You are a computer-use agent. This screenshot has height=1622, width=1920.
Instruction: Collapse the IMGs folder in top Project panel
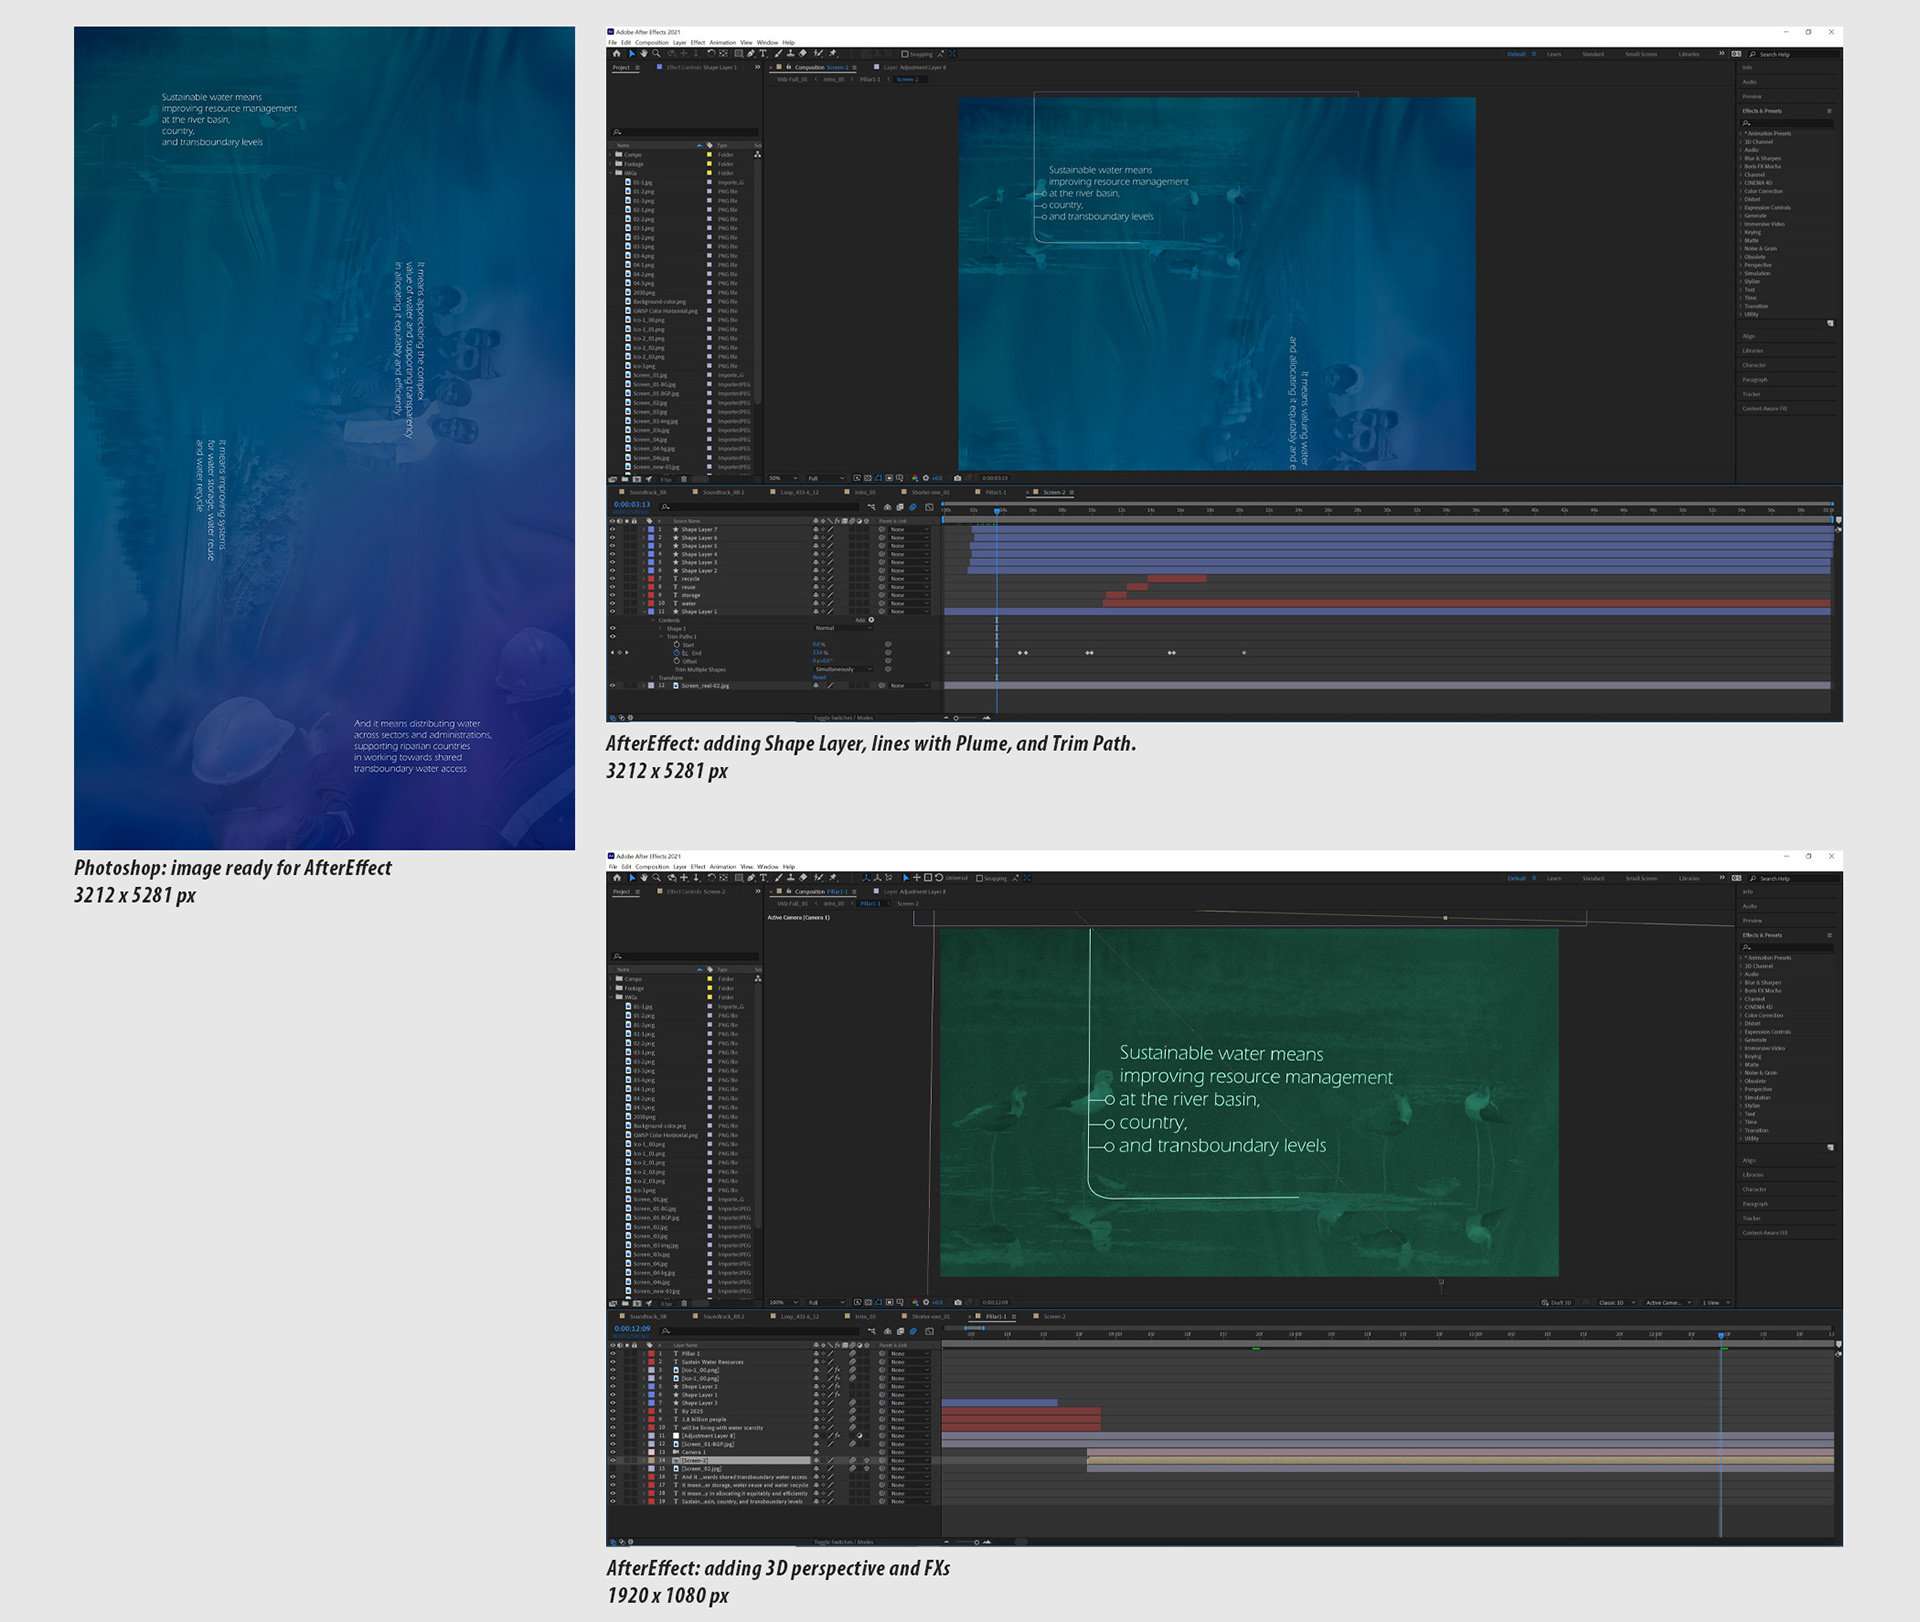pos(611,172)
